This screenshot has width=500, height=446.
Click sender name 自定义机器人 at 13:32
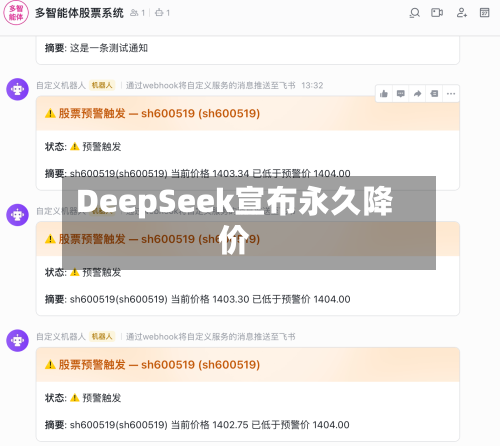pyautogui.click(x=61, y=85)
